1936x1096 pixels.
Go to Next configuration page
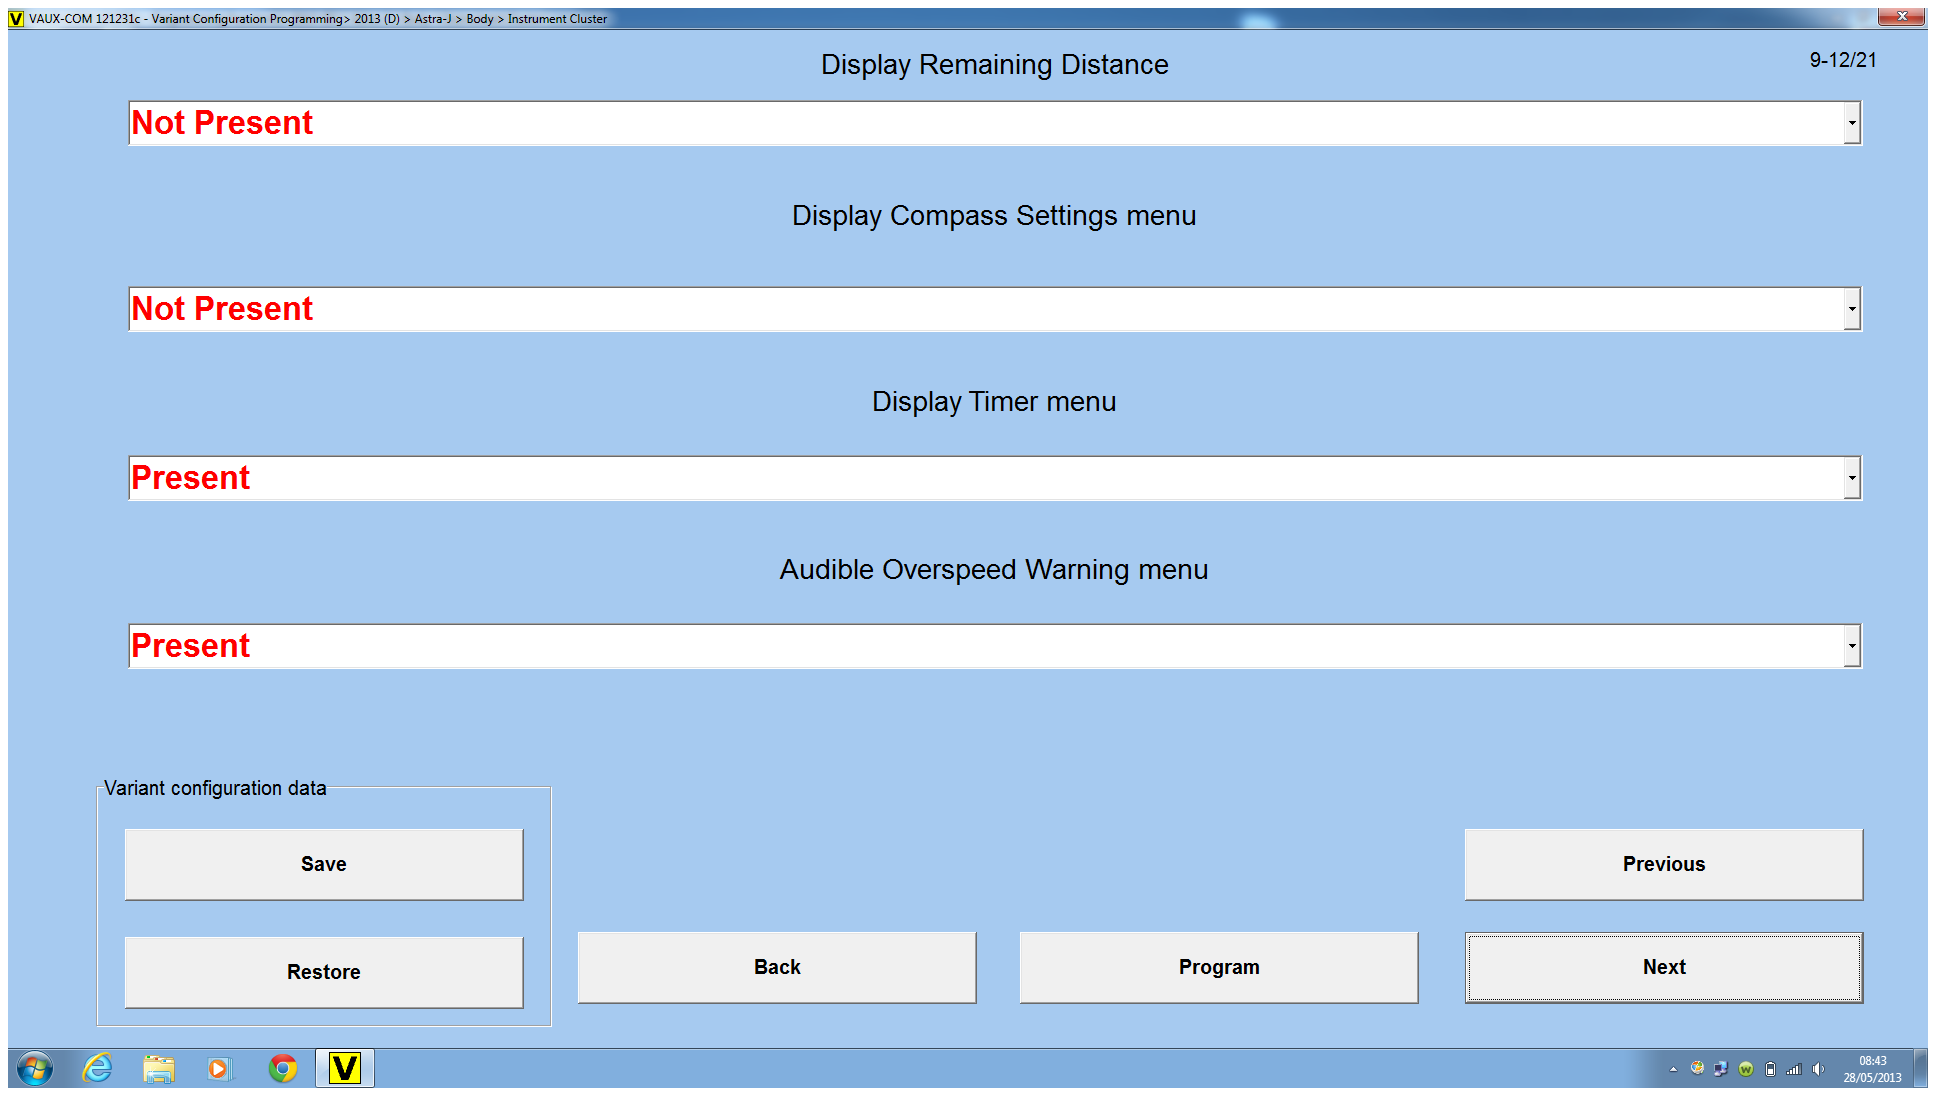tap(1663, 967)
